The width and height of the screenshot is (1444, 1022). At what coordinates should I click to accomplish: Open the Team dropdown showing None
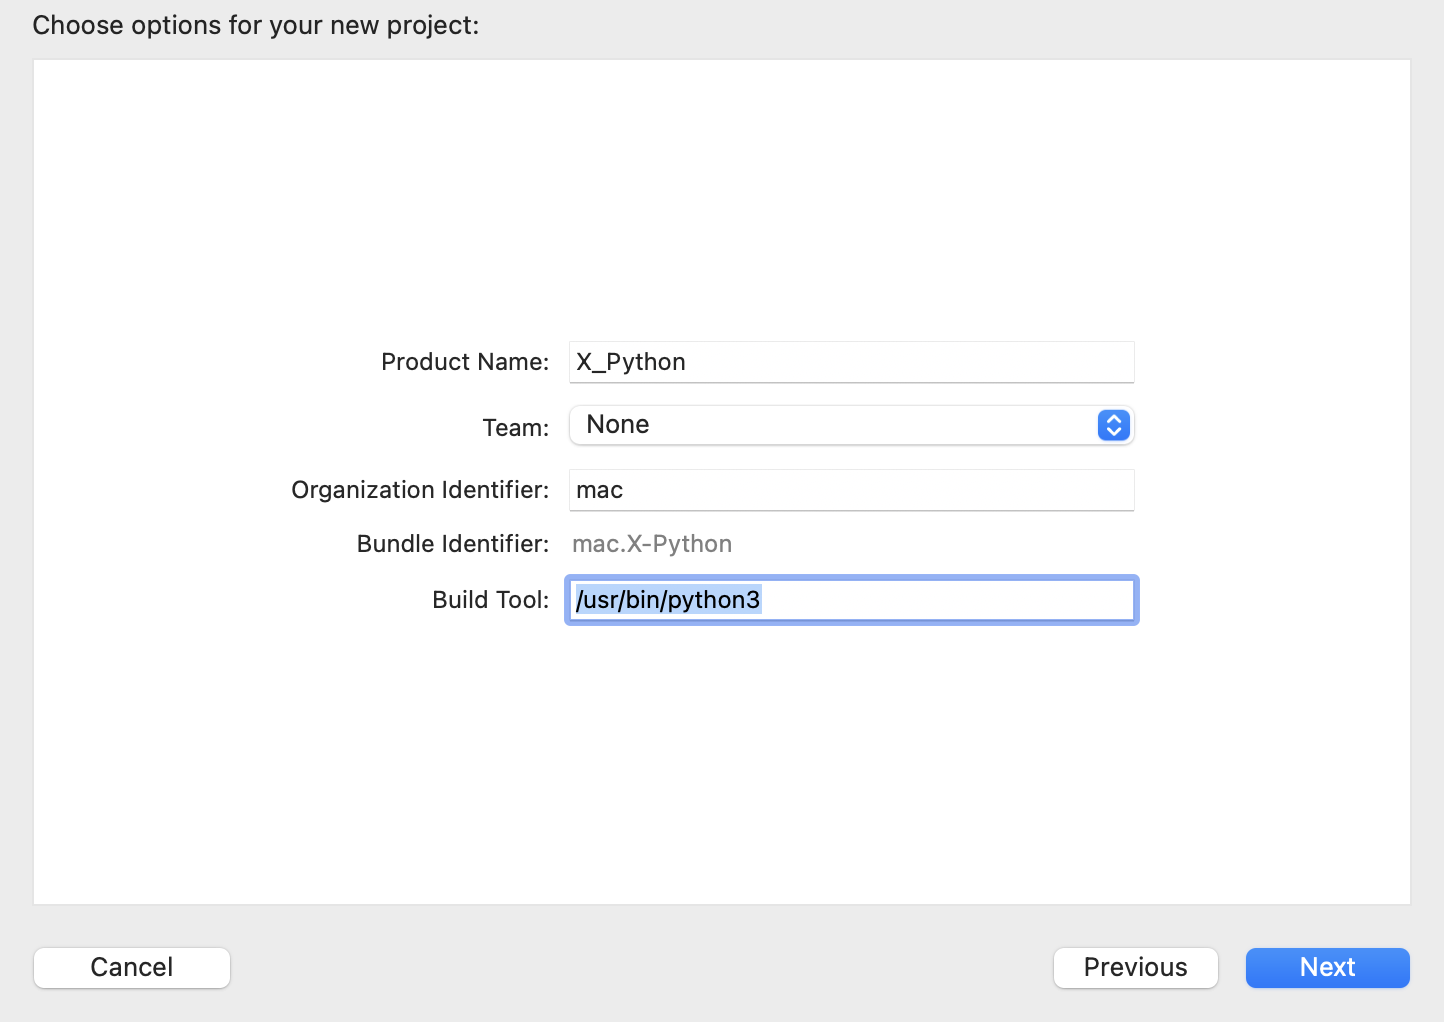[x=851, y=425]
